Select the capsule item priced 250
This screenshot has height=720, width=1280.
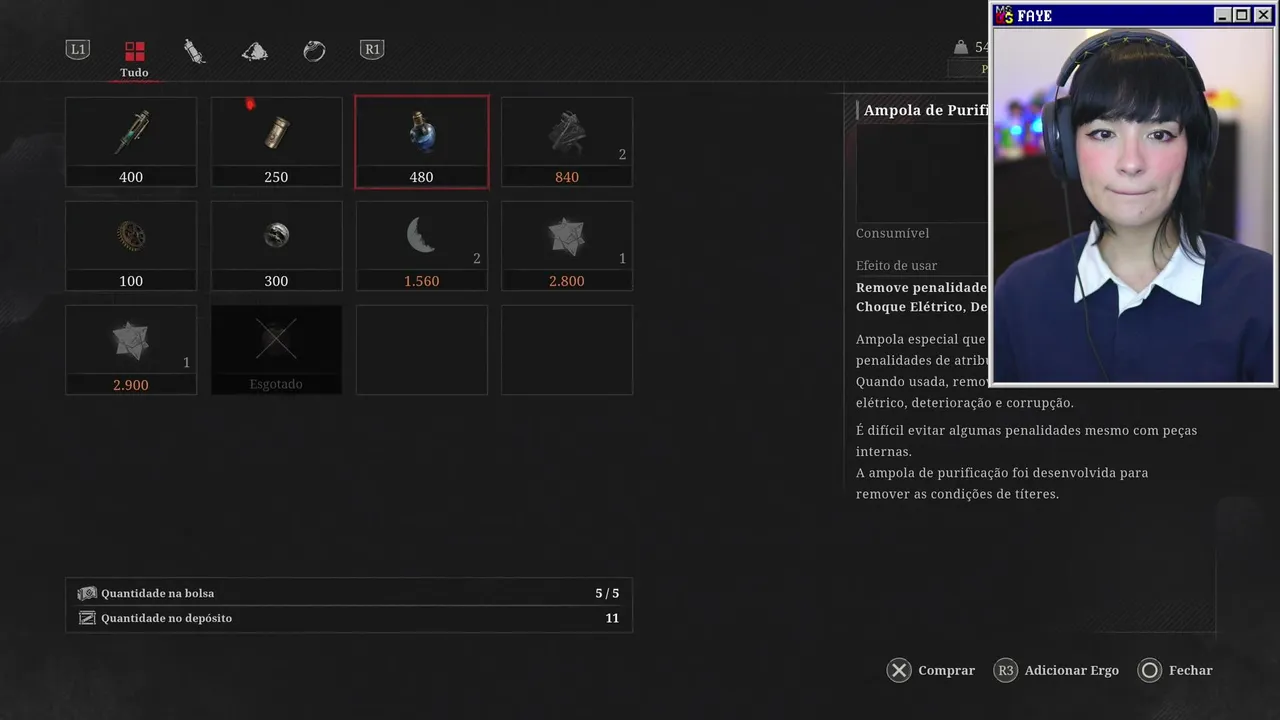(276, 142)
